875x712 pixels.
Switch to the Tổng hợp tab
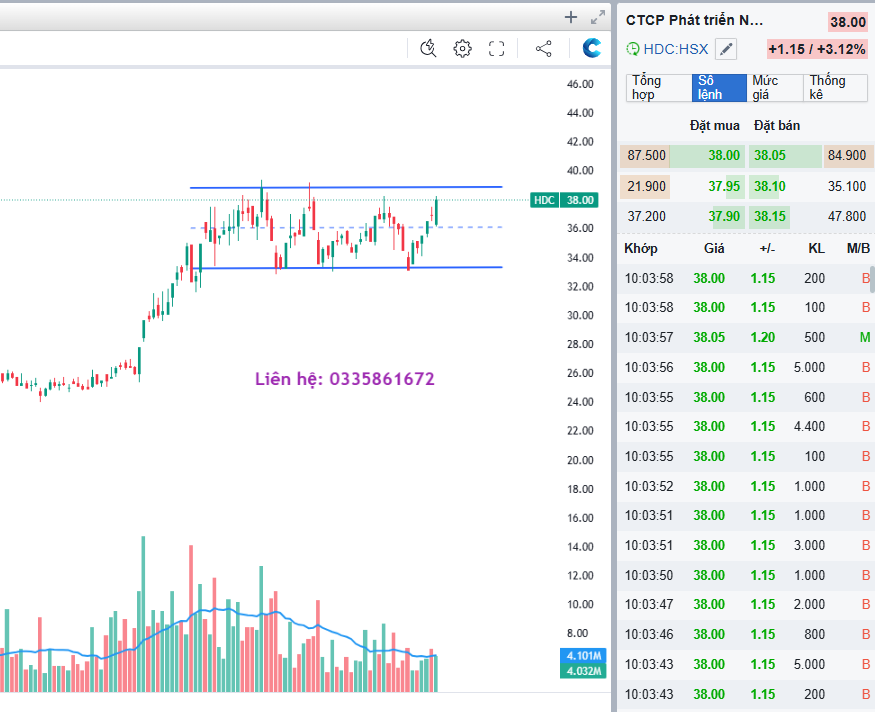pos(657,88)
